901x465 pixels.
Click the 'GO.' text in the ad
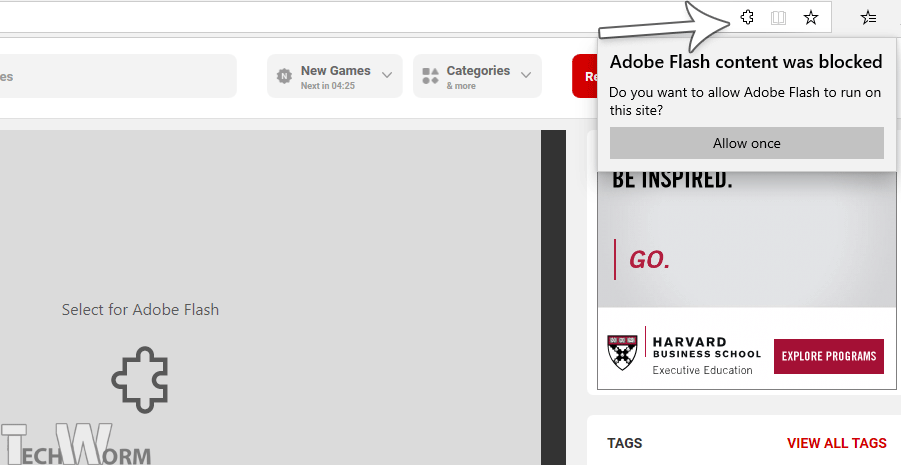pyautogui.click(x=649, y=260)
